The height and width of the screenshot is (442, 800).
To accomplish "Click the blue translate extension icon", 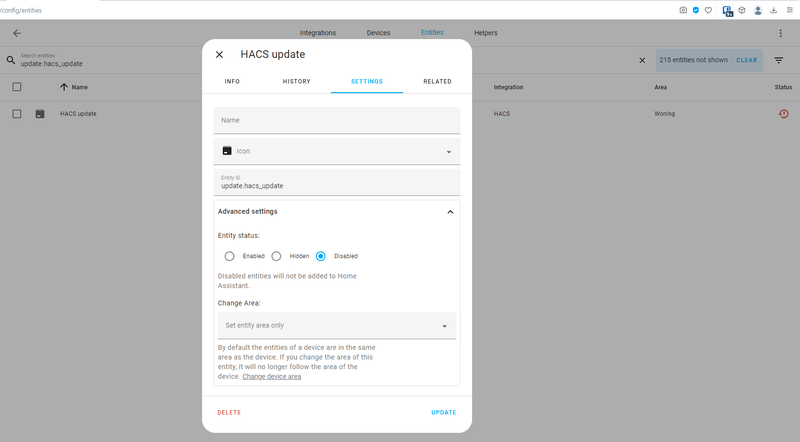I will pyautogui.click(x=728, y=11).
